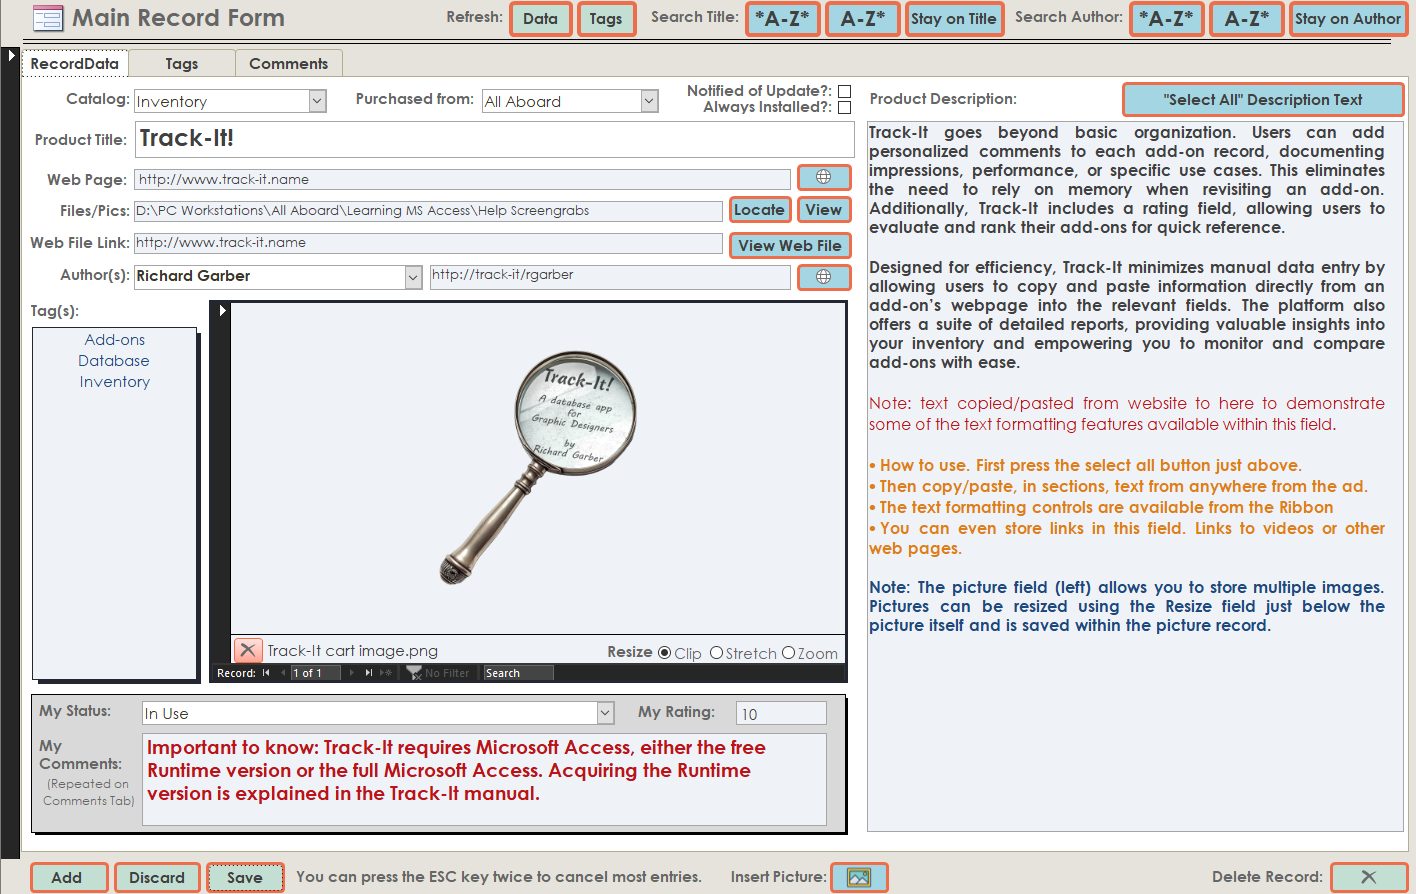Click new blank record navigation icon
The image size is (1416, 894).
tap(386, 673)
